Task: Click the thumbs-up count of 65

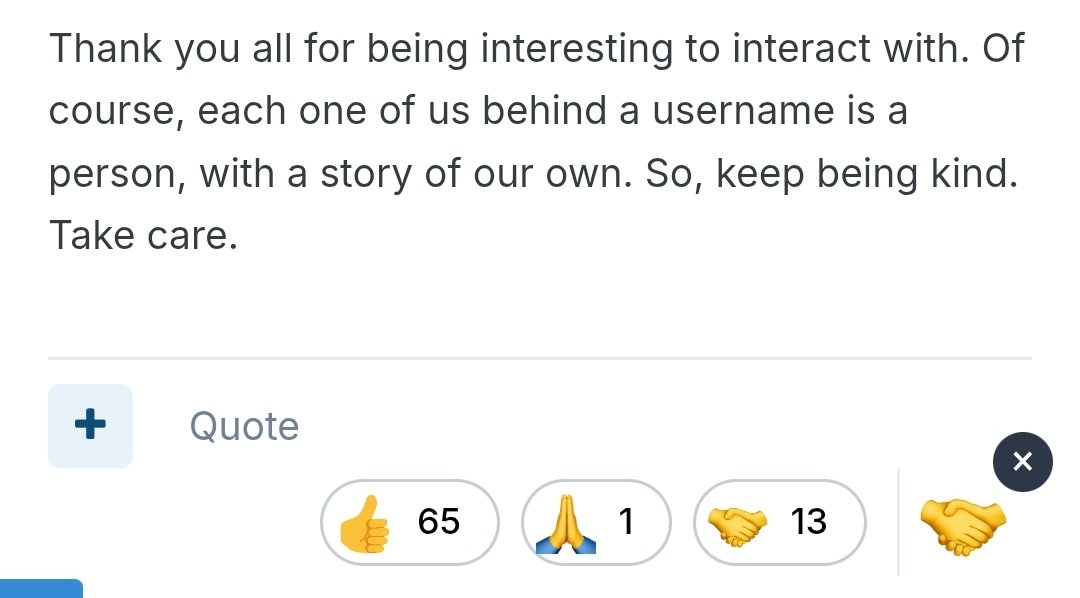Action: point(438,522)
